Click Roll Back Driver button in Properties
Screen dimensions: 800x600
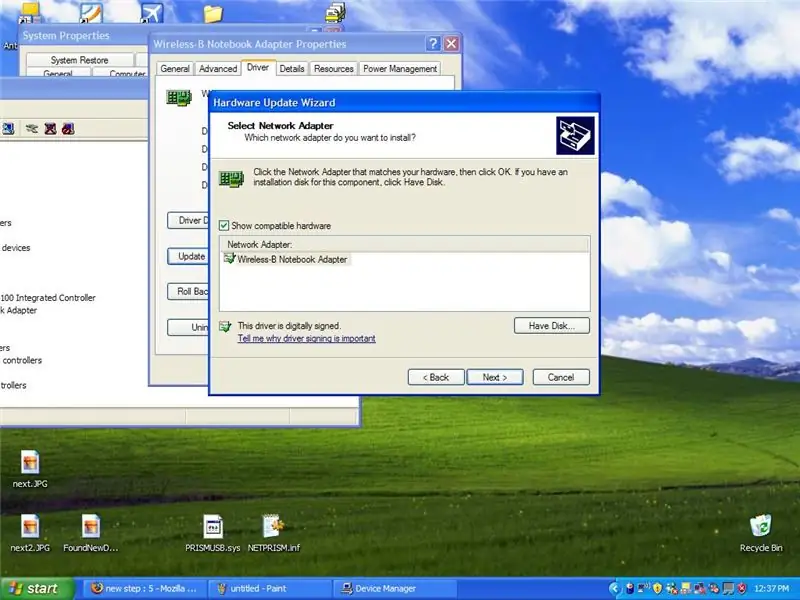click(188, 291)
